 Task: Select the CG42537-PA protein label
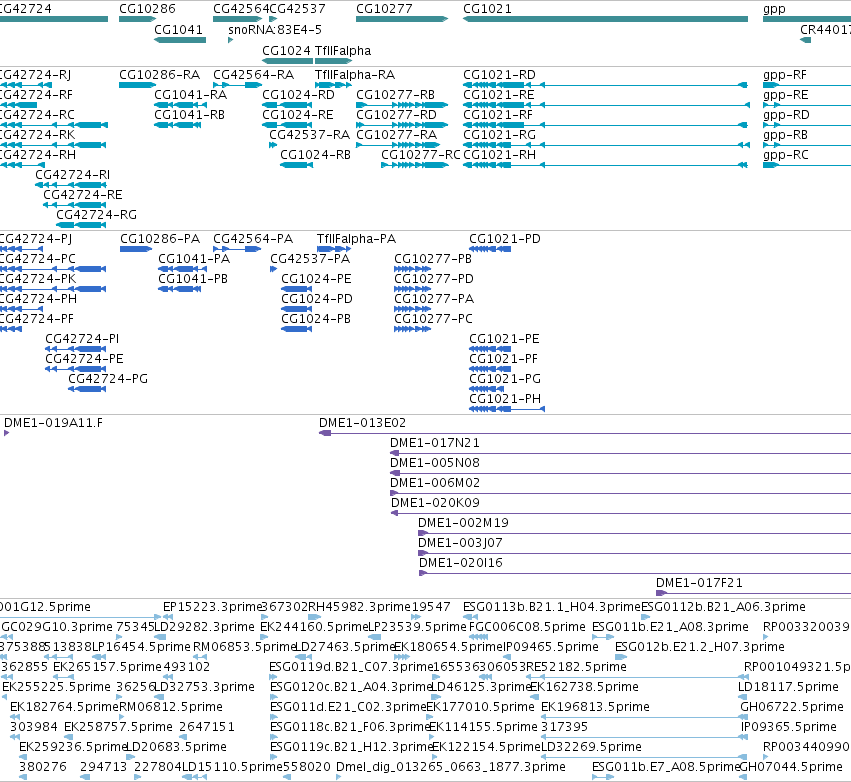[310, 259]
